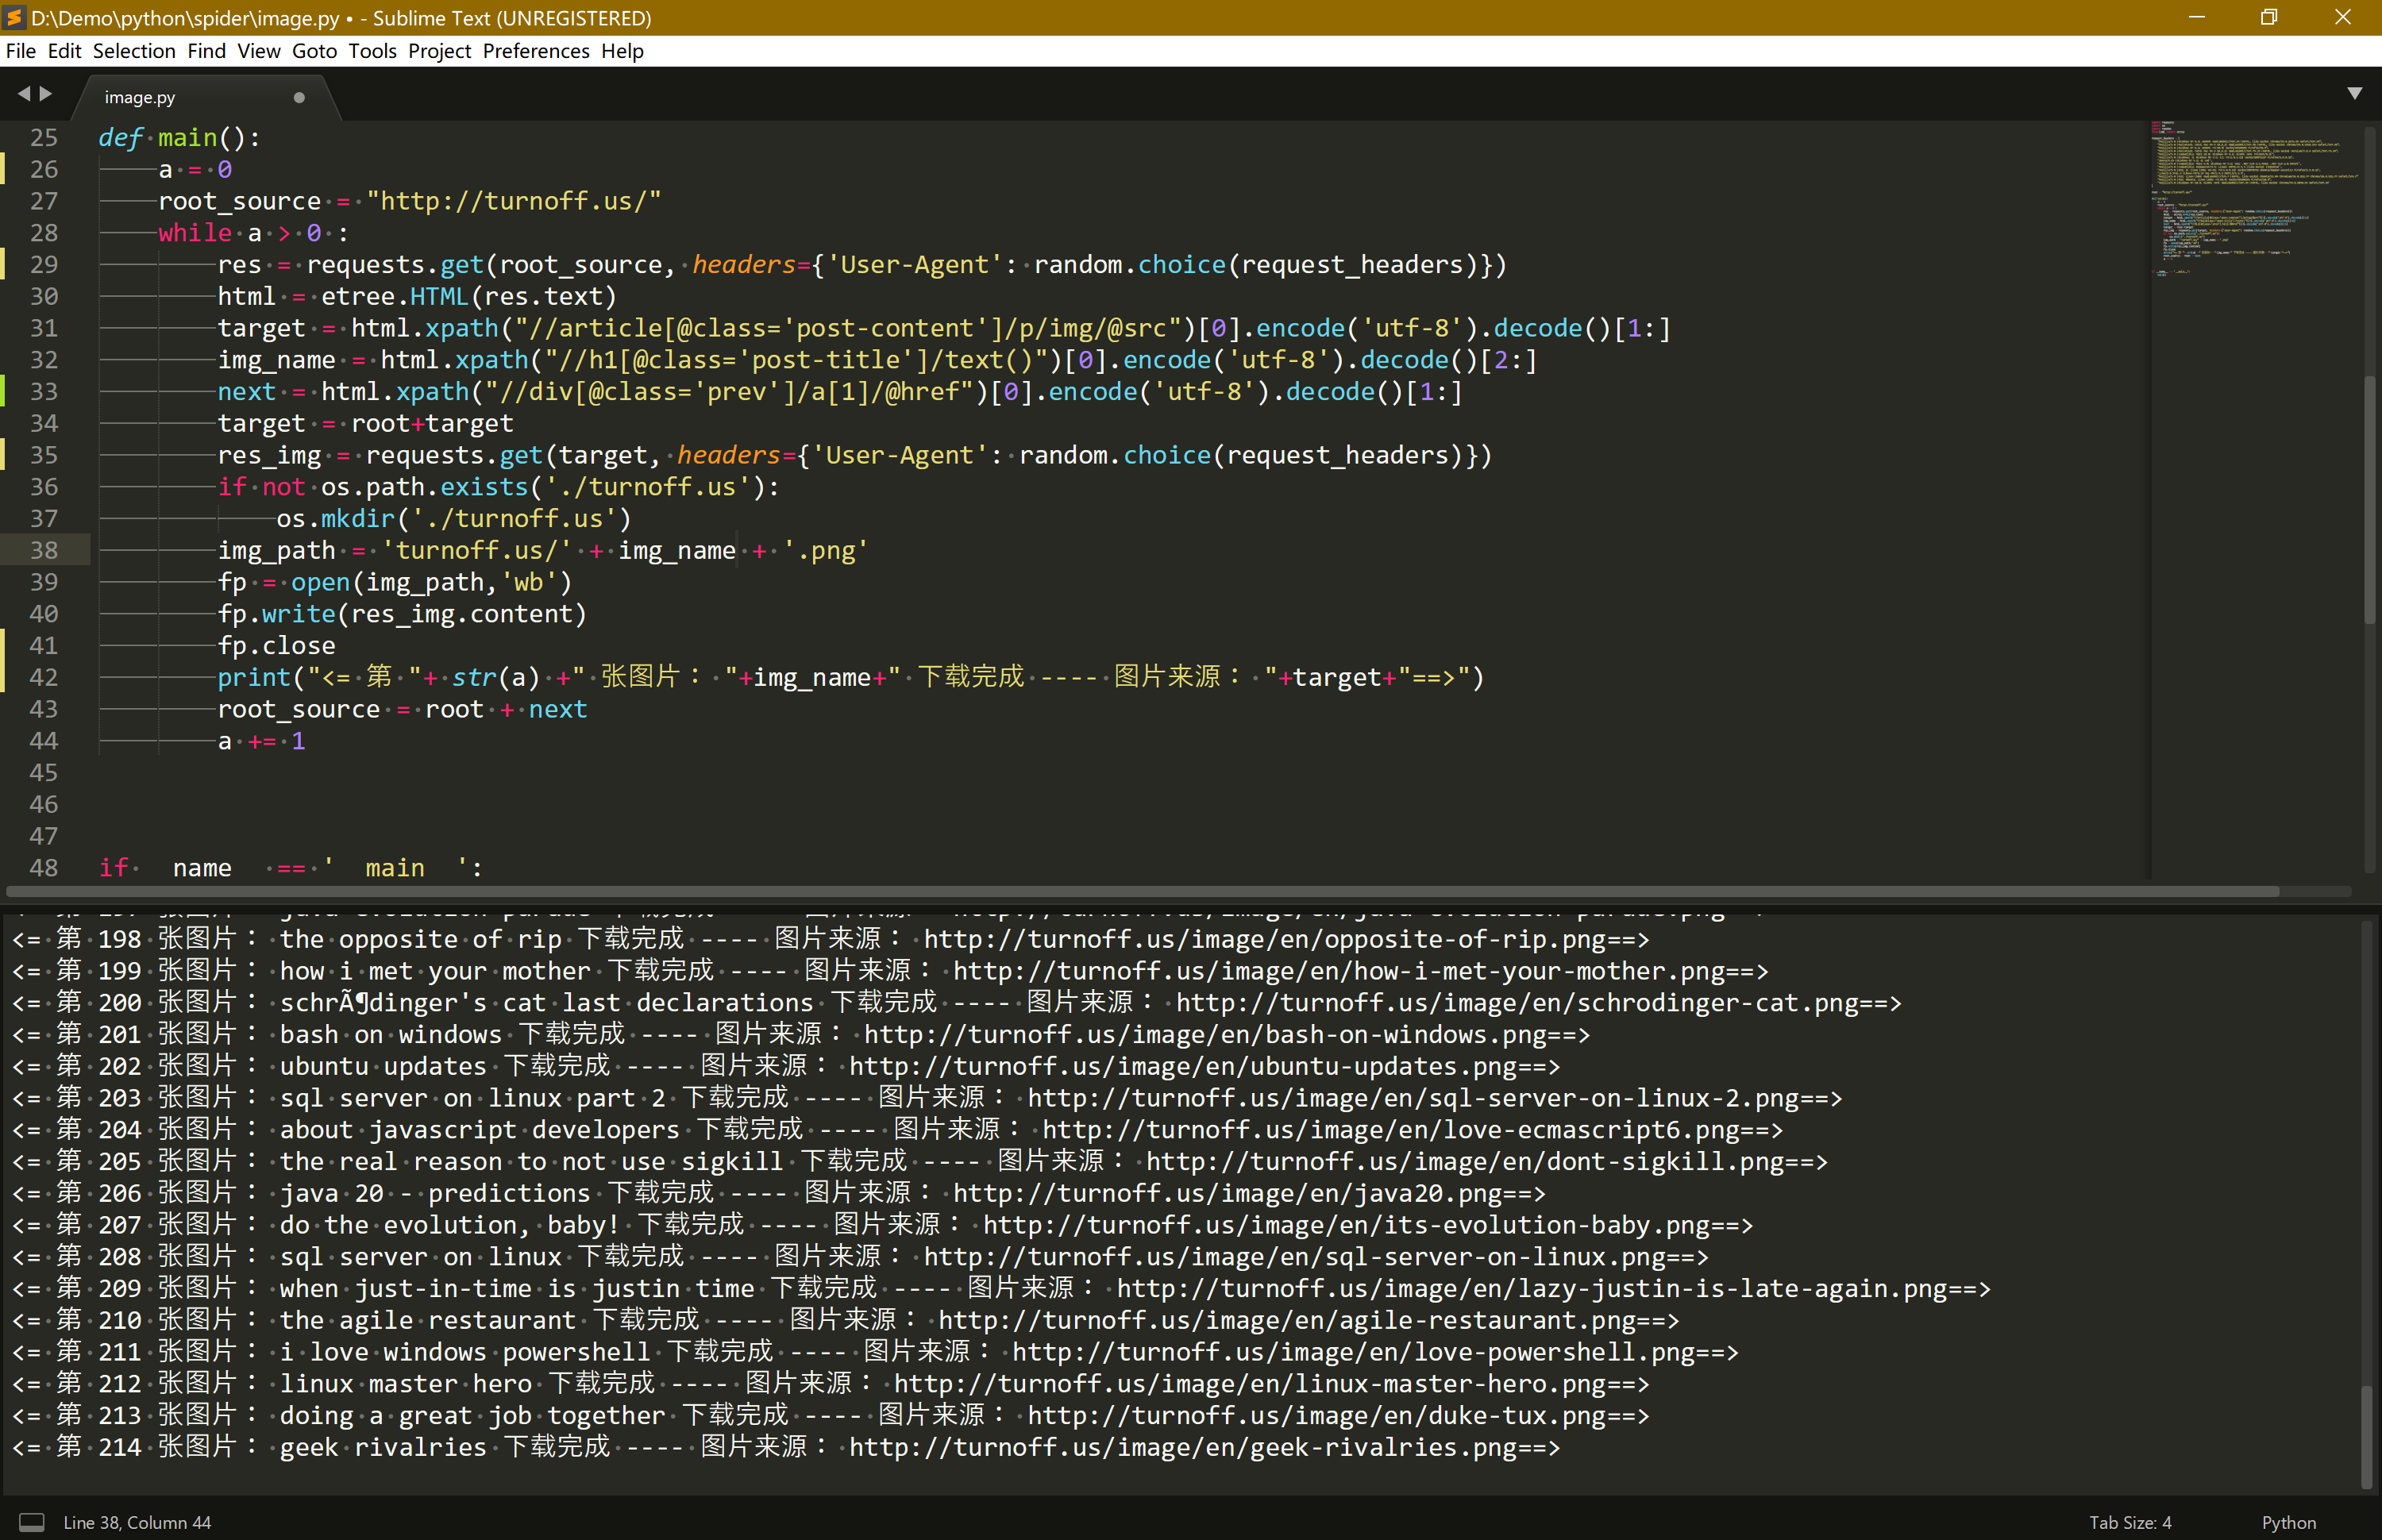Click the schrodinger-cat.png URL in output

point(1516,1003)
